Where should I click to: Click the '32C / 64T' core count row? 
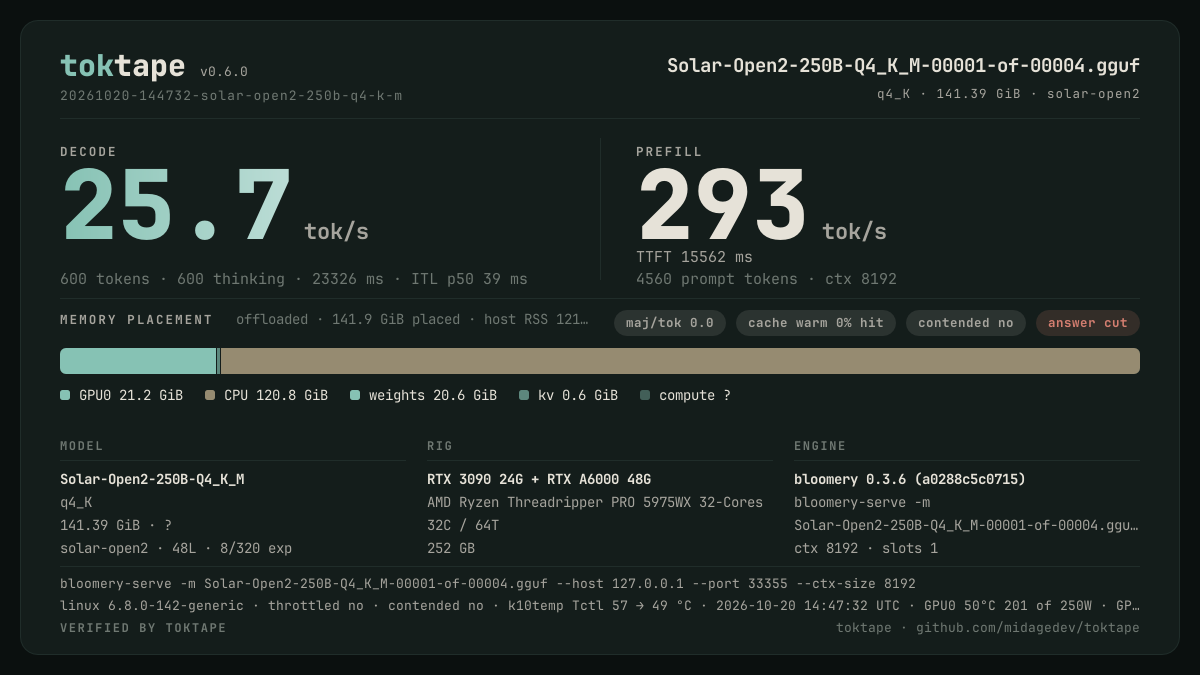click(x=463, y=525)
